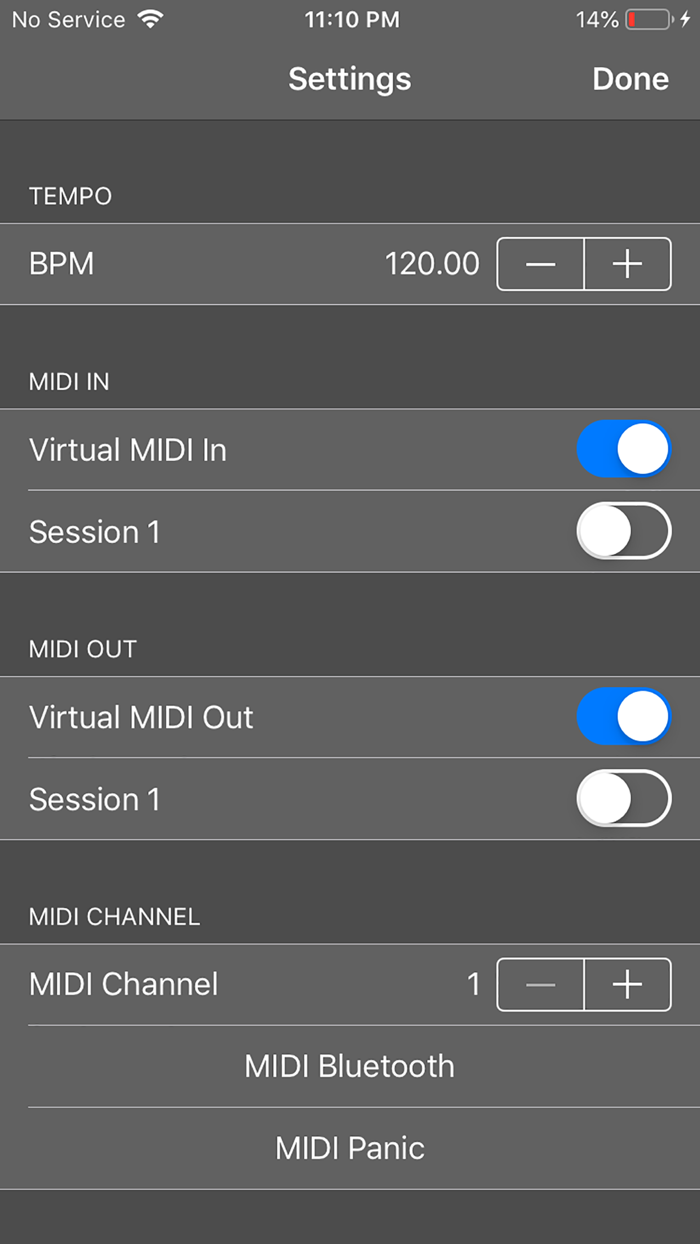Tap the BPM value 120.00
Viewport: 700px width, 1244px height.
coord(432,264)
